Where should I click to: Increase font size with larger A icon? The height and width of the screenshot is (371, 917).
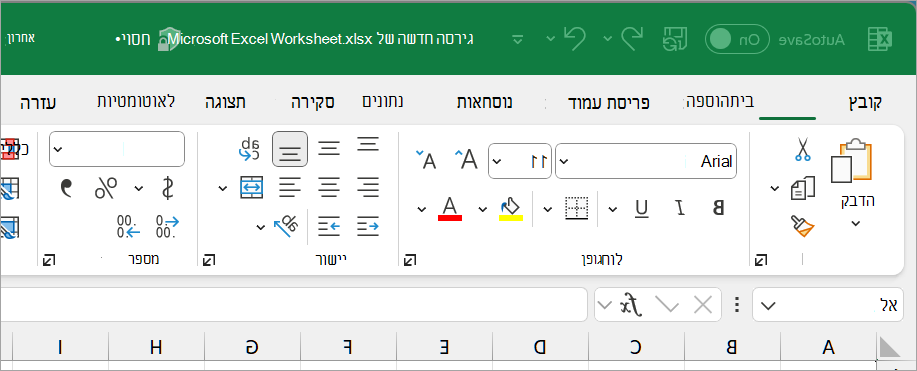[x=466, y=159]
